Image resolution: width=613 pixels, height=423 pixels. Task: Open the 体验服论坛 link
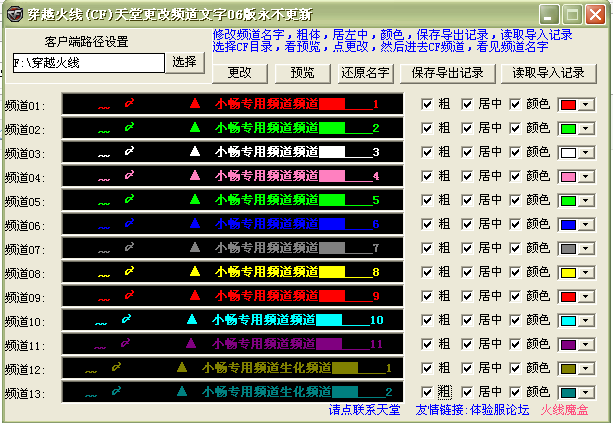click(x=500, y=410)
